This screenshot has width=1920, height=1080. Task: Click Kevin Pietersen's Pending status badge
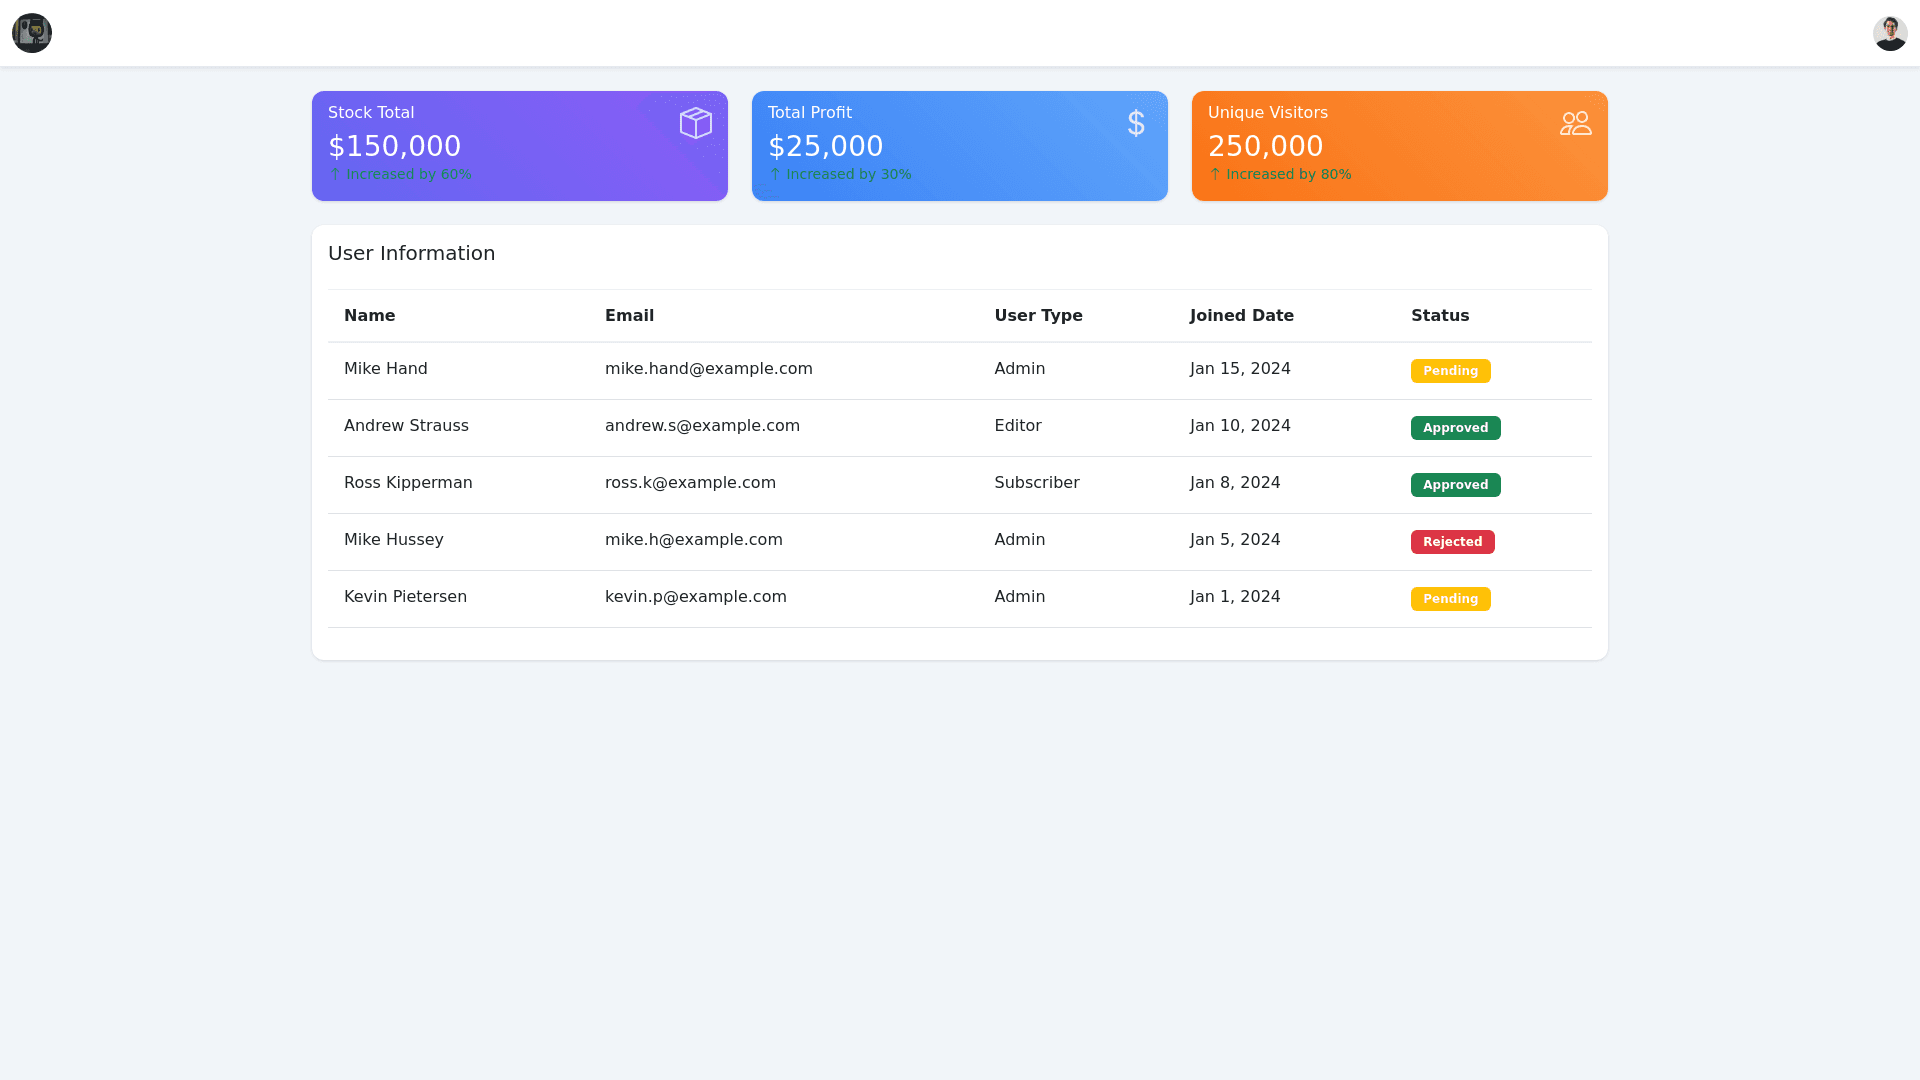click(1450, 599)
